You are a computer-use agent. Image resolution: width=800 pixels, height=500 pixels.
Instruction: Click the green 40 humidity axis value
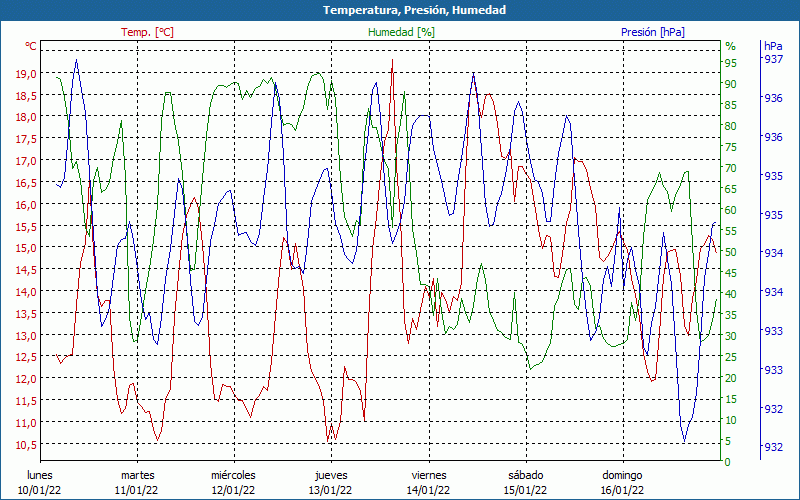[731, 294]
